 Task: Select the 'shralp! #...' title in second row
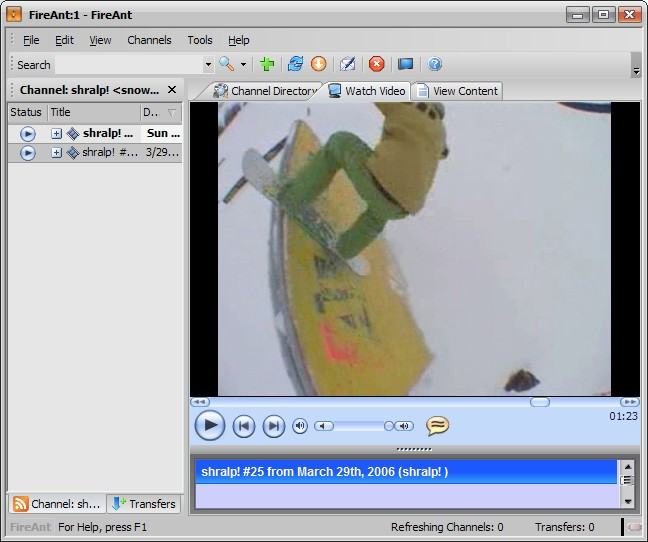(x=110, y=152)
